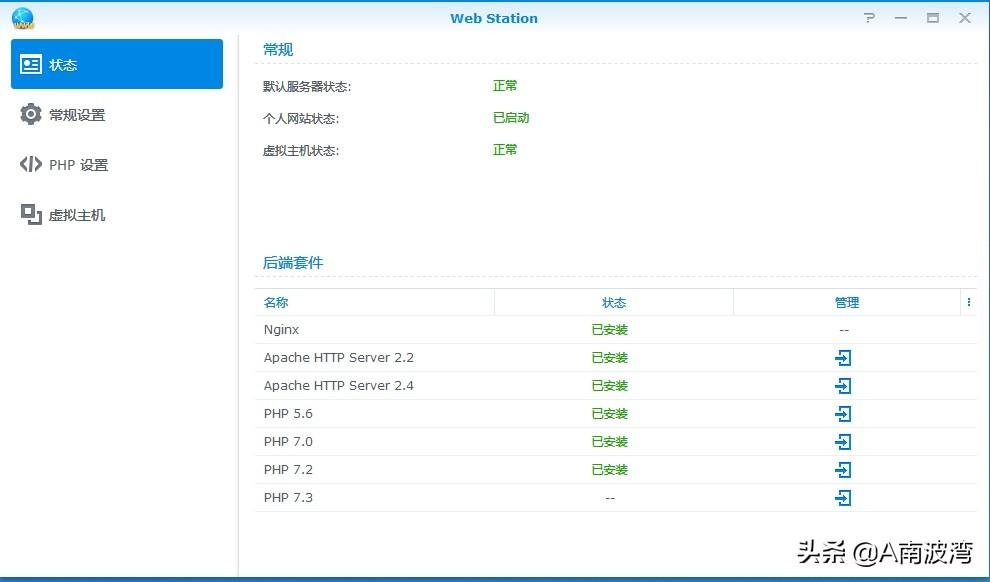Select the Nginx row
990x582 pixels.
point(282,330)
